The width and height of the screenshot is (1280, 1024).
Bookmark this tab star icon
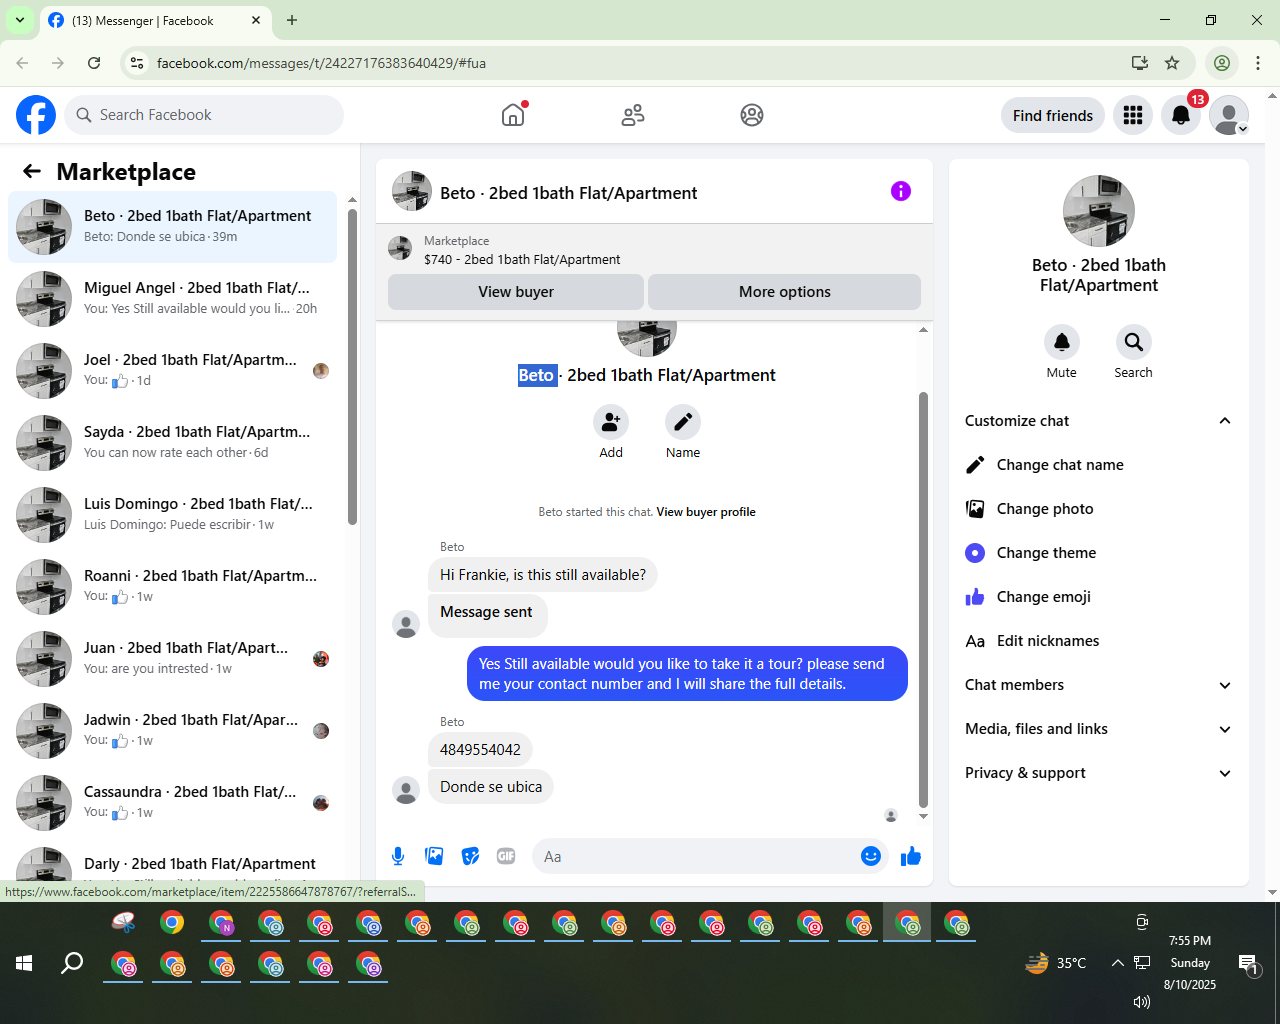click(x=1172, y=63)
